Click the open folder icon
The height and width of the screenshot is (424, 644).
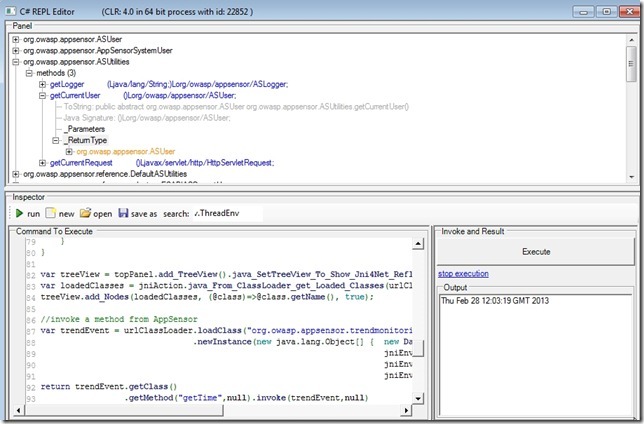86,213
